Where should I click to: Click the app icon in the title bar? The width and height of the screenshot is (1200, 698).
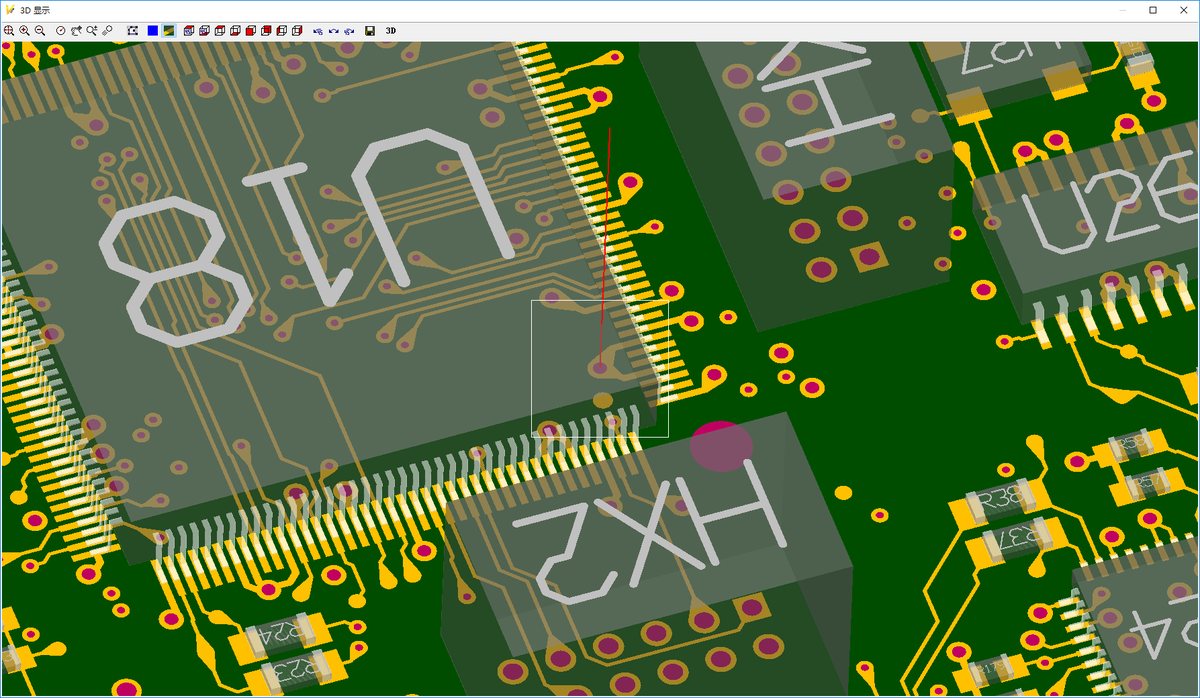point(11,10)
